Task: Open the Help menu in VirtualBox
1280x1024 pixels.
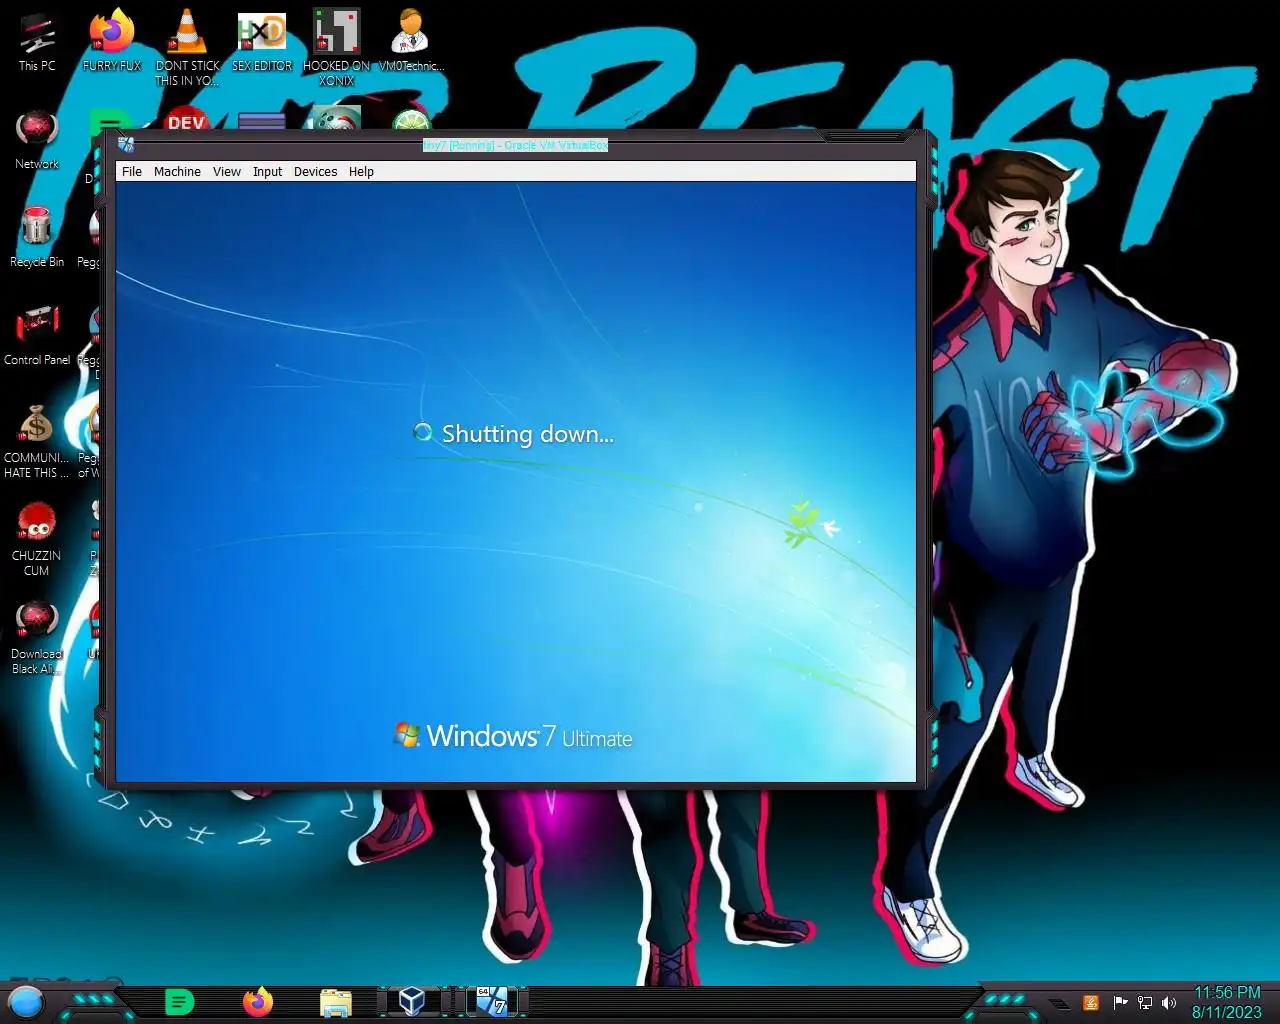Action: point(361,172)
